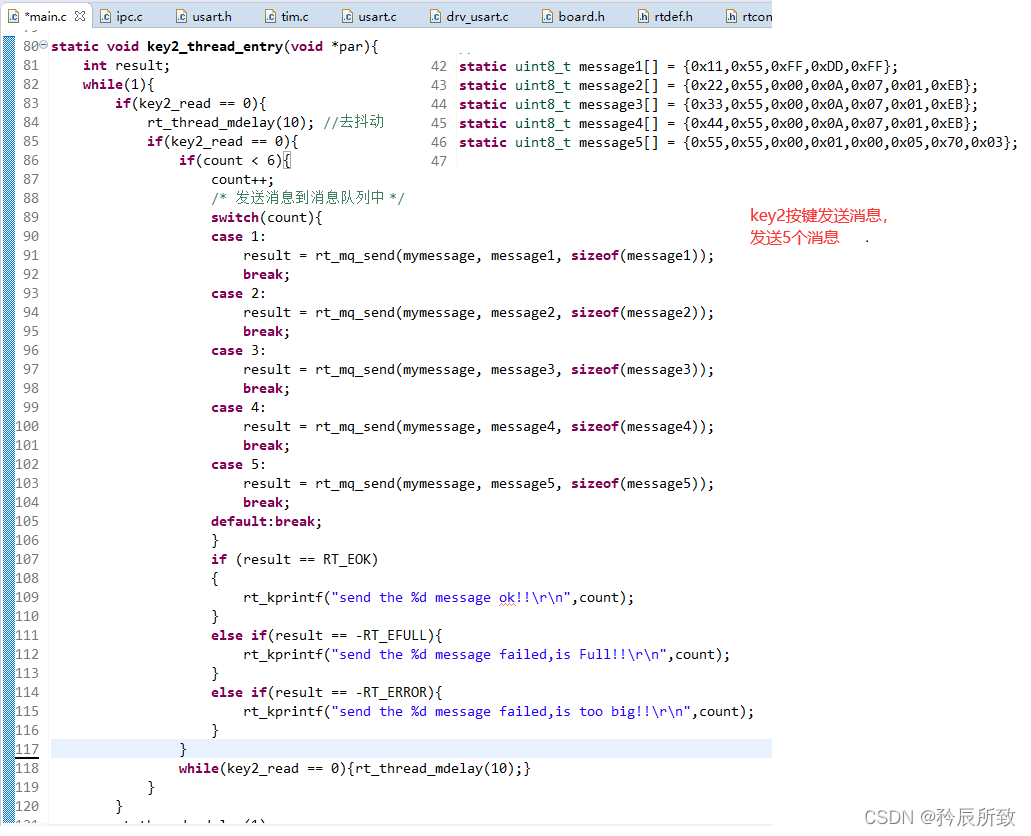Click 'if (result == RT_EOK)' line
The width and height of the screenshot is (1031, 836).
click(x=295, y=560)
